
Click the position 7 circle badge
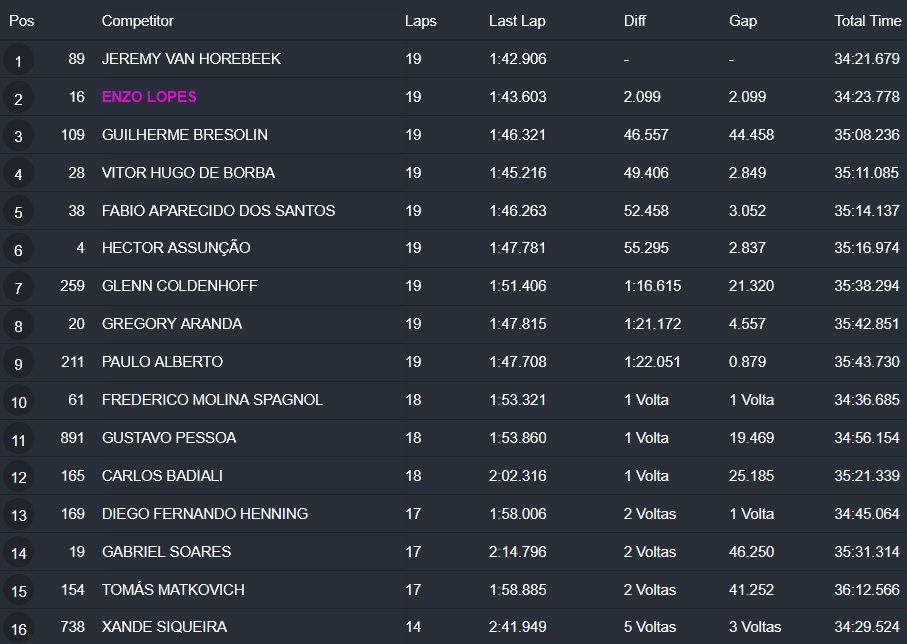(x=18, y=288)
